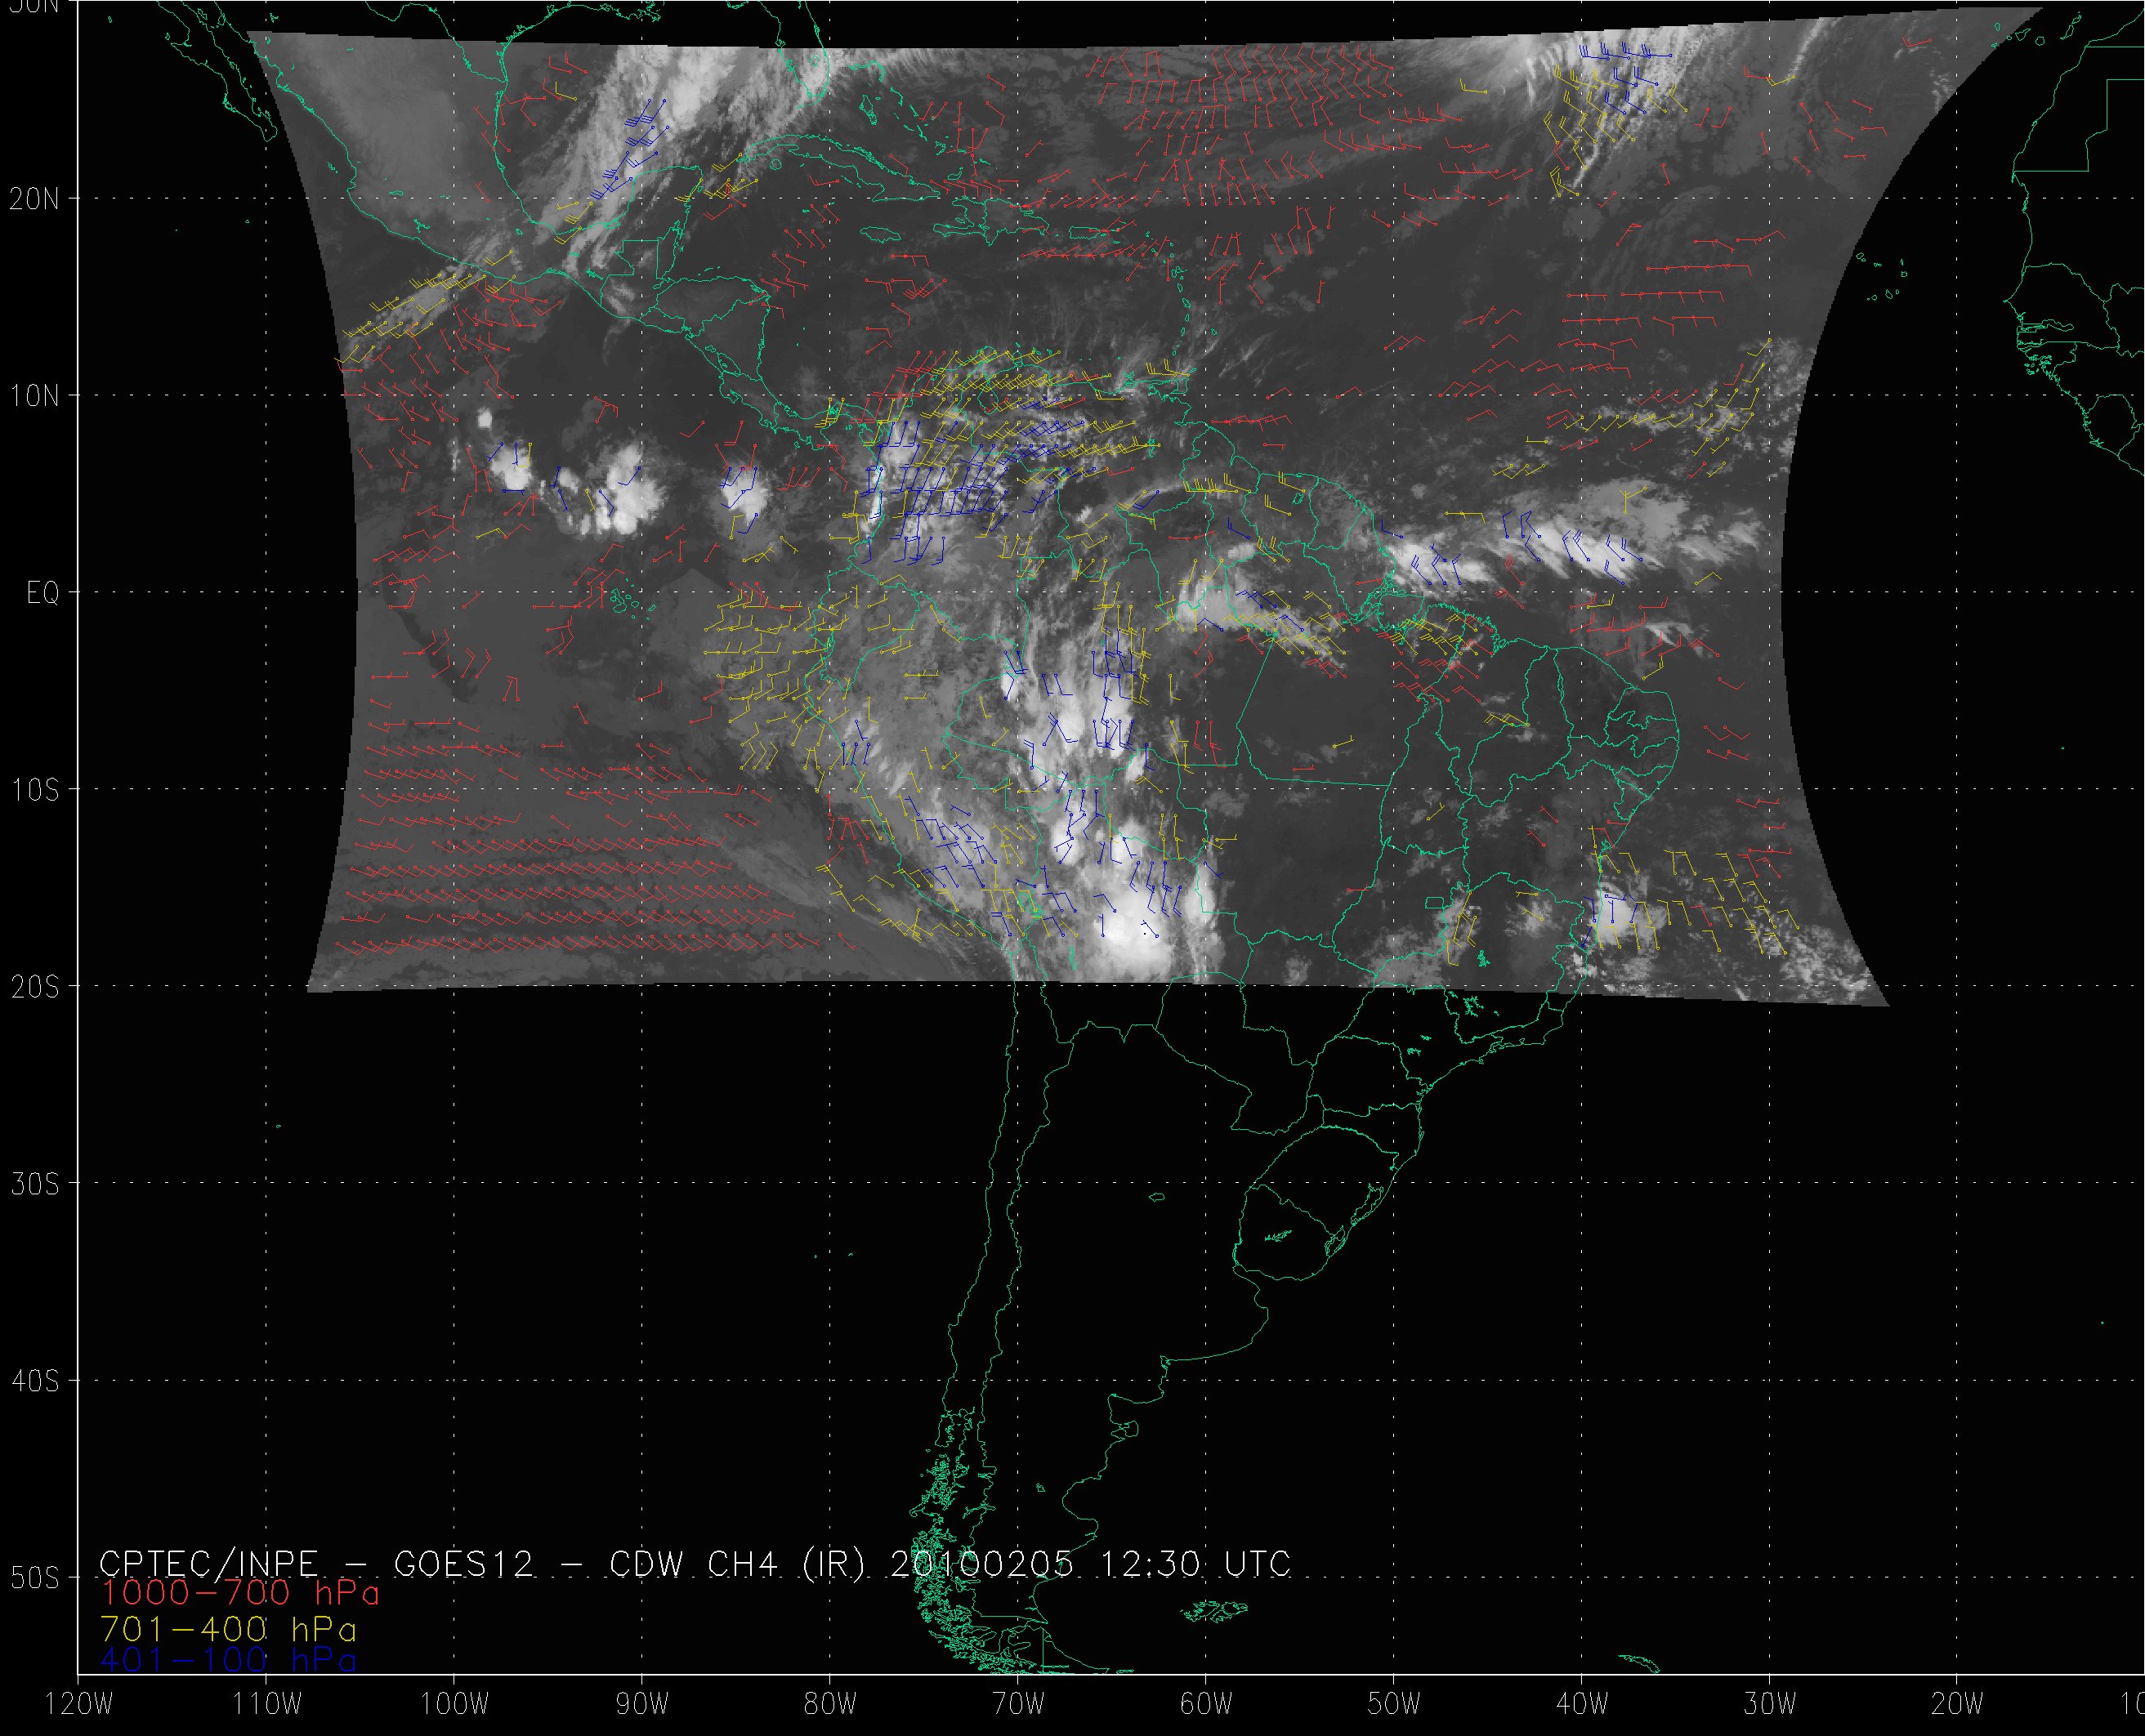Click the CPTEC/INPE GOES12 title text
This screenshot has height=1736, width=2145.
695,1564
